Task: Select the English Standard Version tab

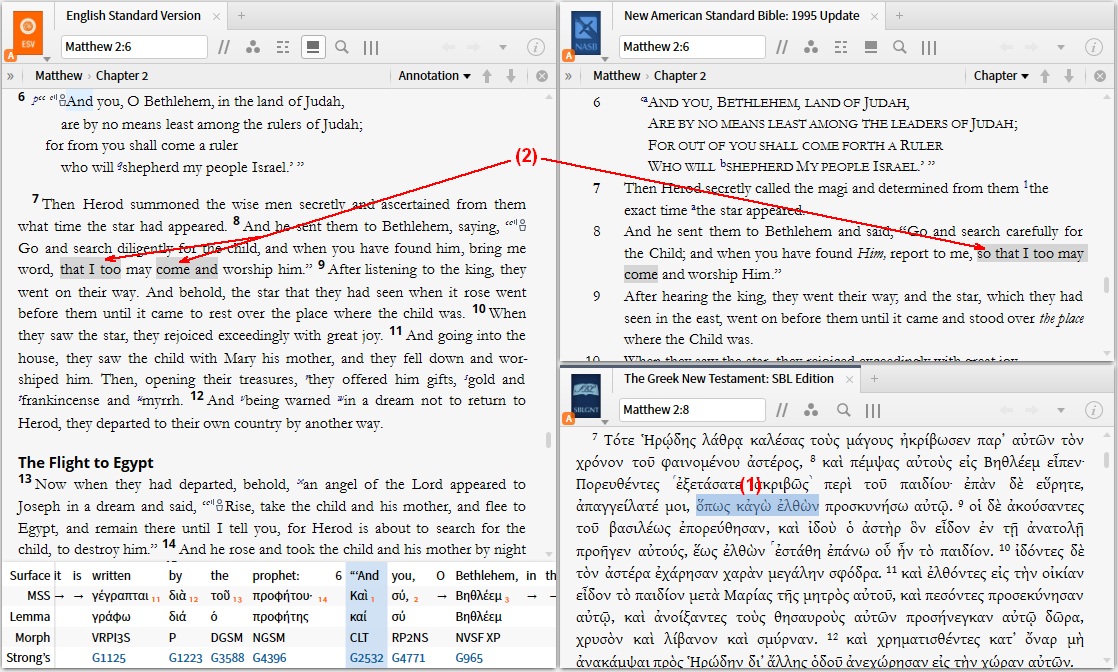Action: tap(133, 16)
